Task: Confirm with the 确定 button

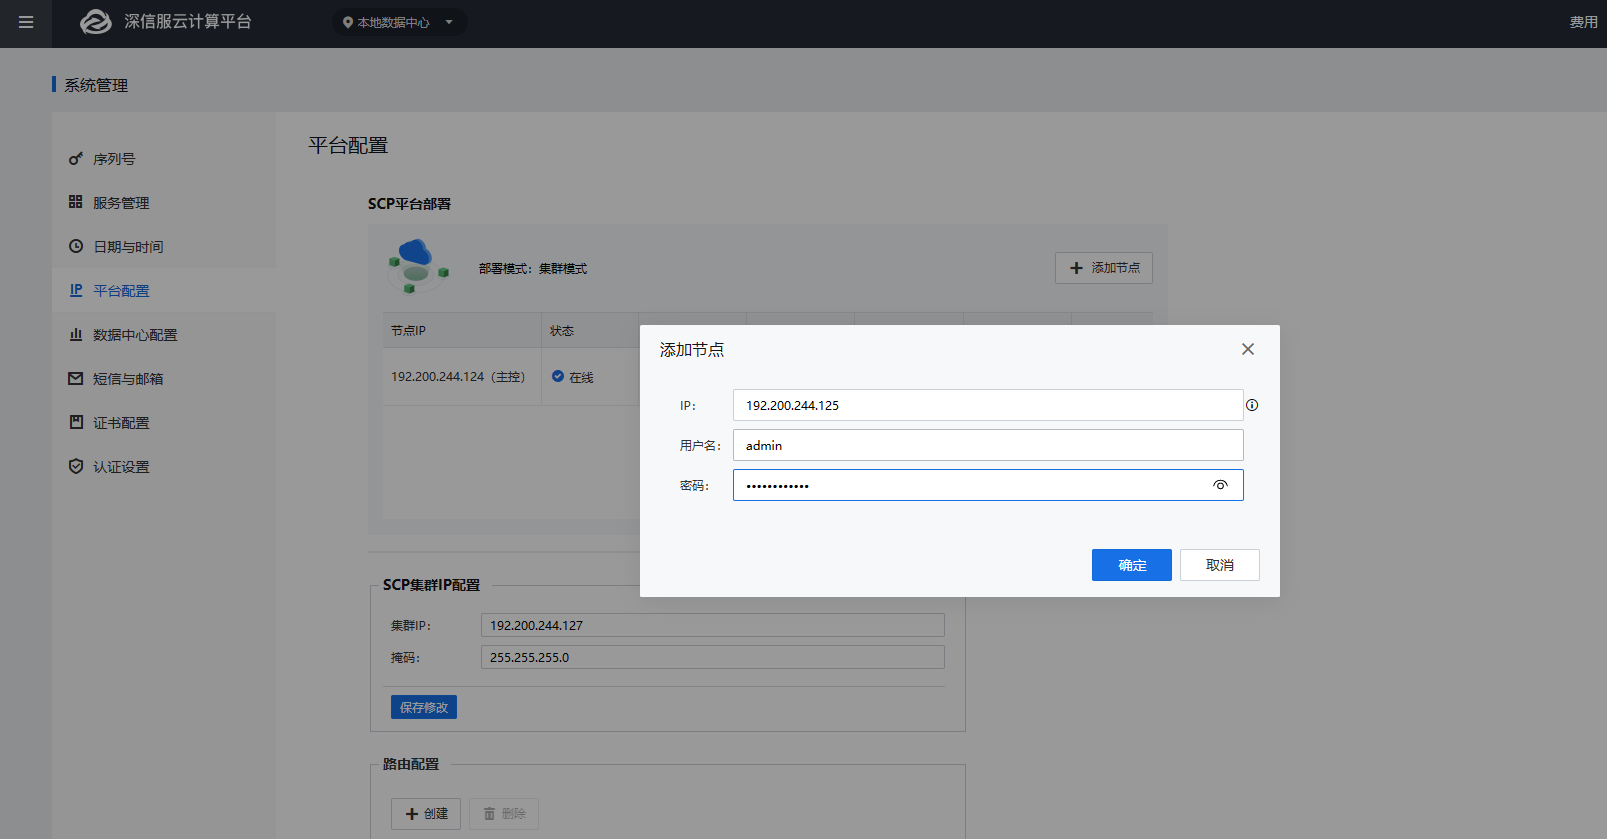Action: (1132, 565)
